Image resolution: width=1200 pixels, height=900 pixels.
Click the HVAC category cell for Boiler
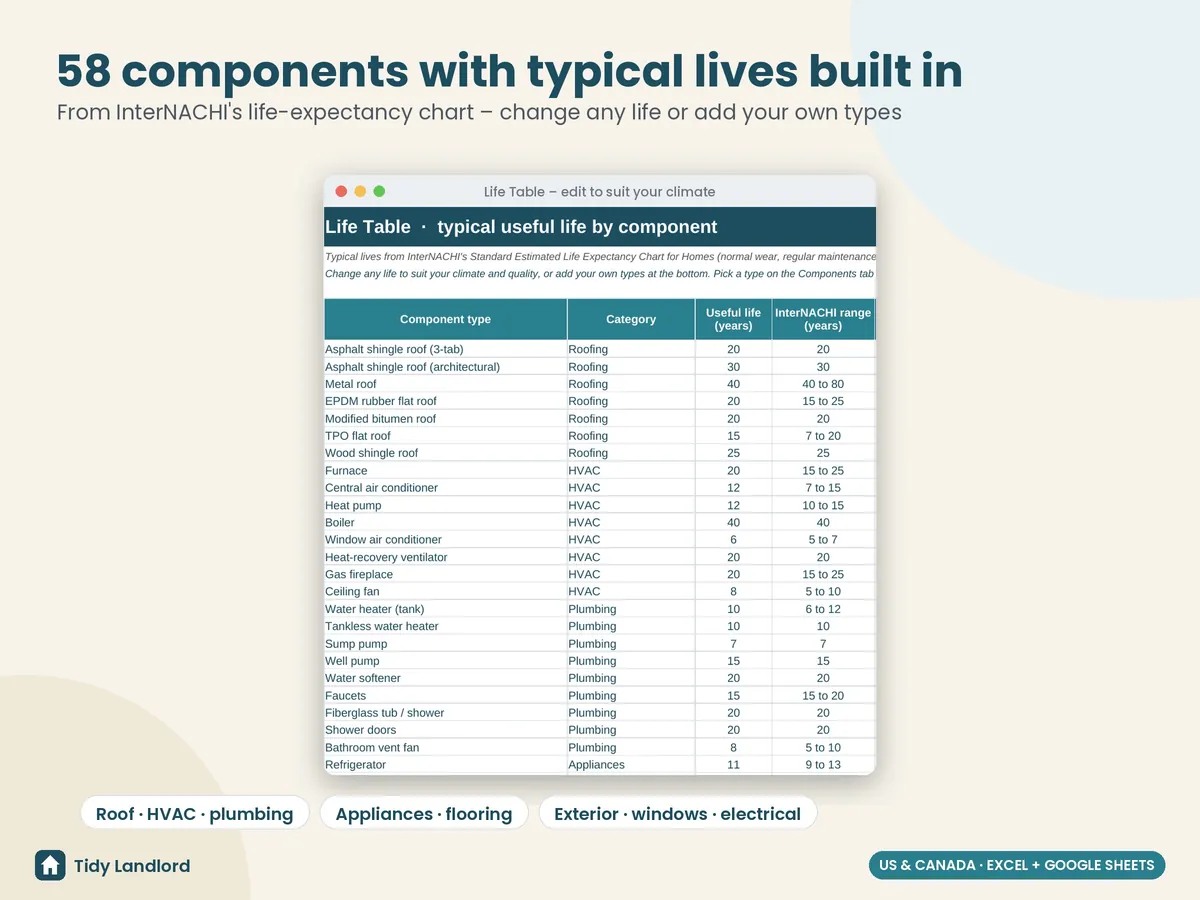[631, 522]
